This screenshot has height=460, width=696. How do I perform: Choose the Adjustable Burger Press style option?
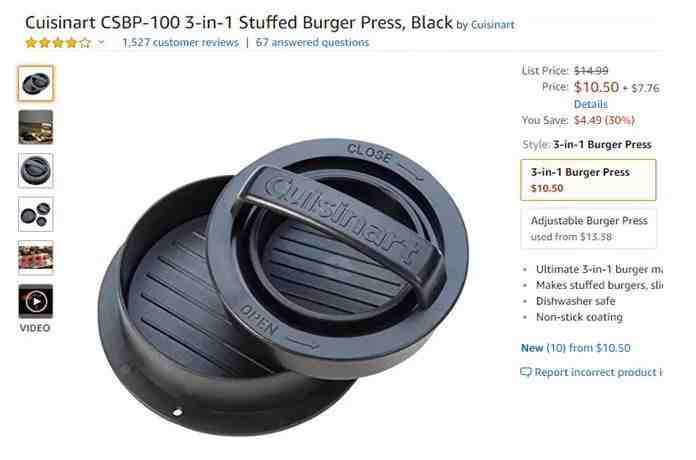[589, 228]
